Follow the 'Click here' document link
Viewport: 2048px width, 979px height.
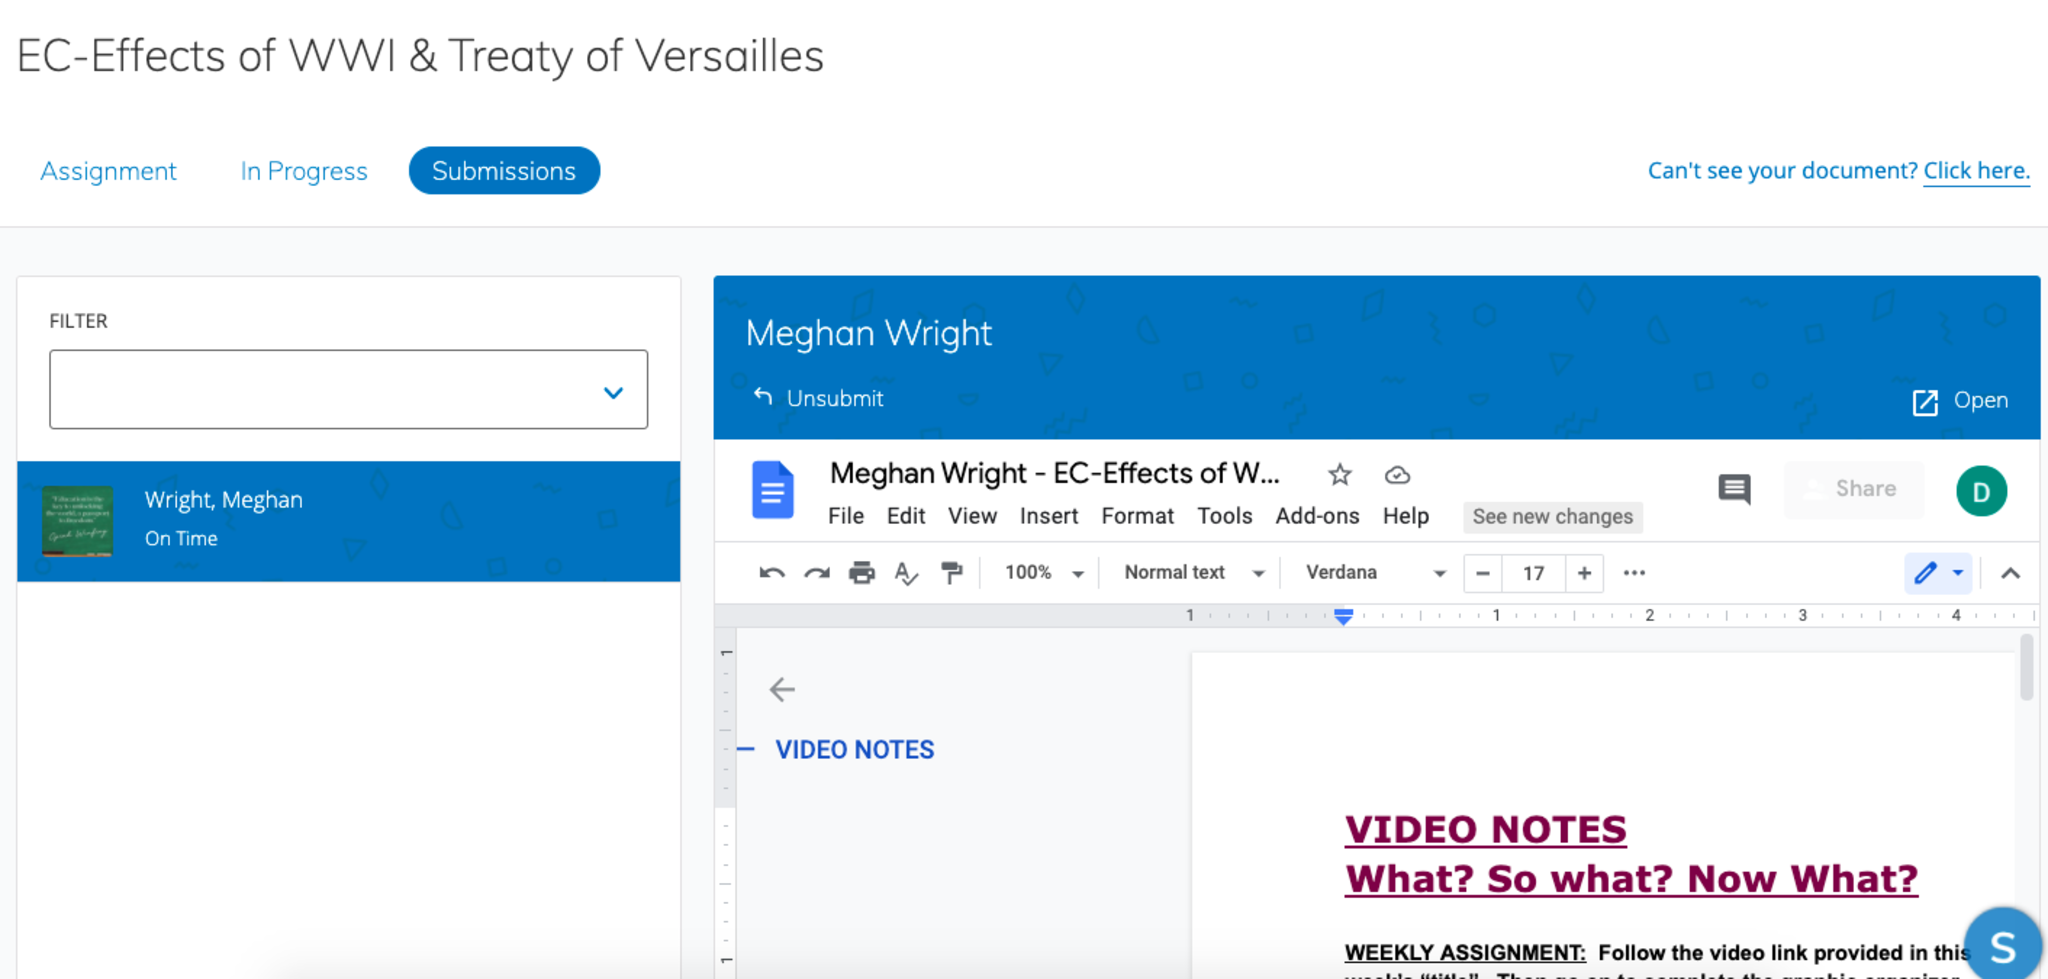(x=1976, y=171)
